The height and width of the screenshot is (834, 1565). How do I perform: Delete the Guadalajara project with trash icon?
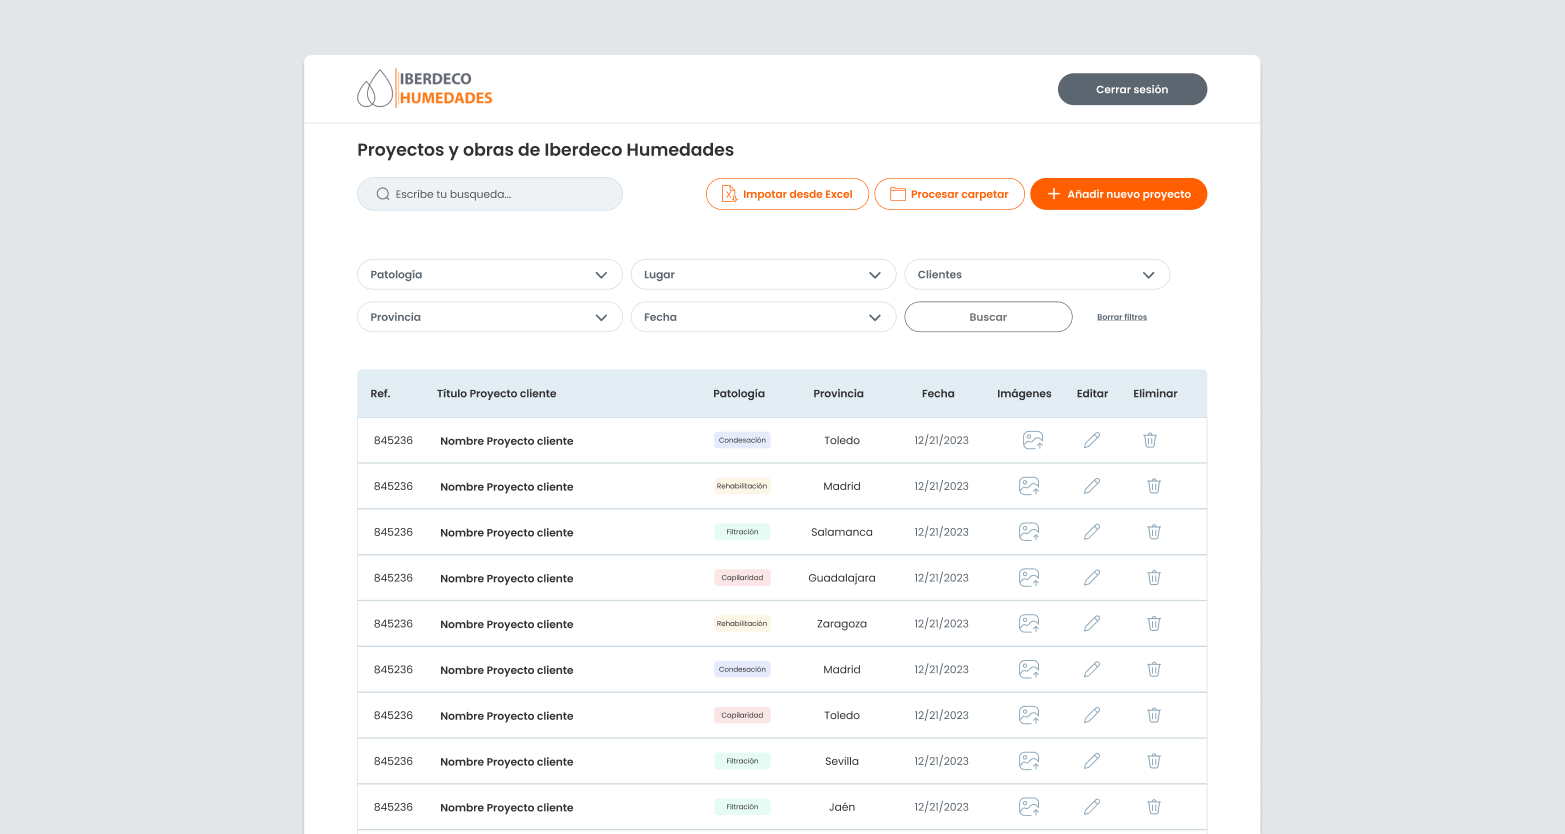pyautogui.click(x=1153, y=578)
